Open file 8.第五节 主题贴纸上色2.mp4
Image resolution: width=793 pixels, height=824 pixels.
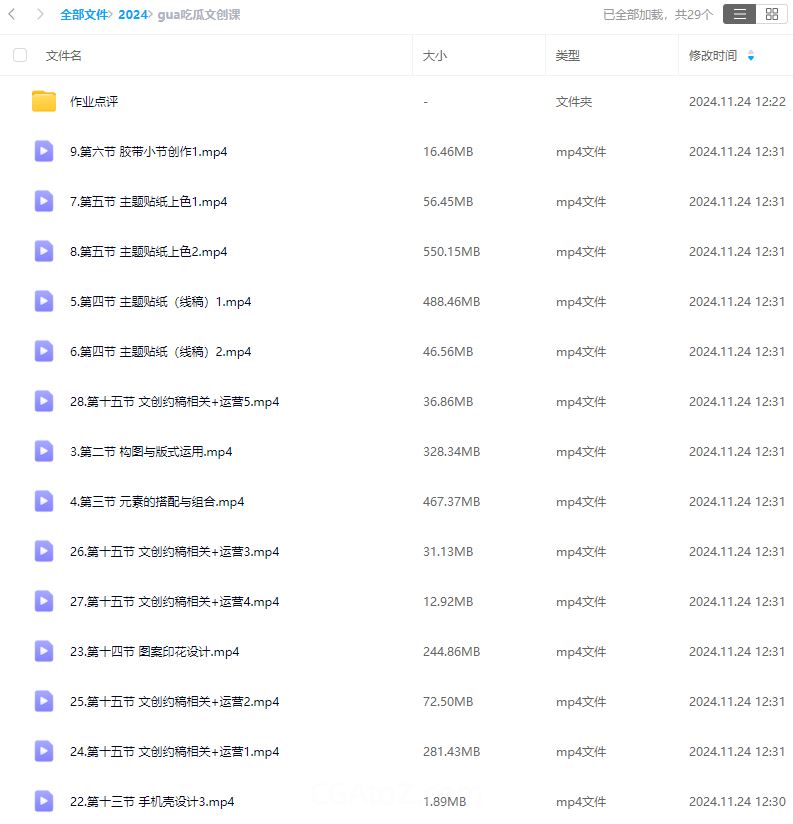[x=148, y=252]
